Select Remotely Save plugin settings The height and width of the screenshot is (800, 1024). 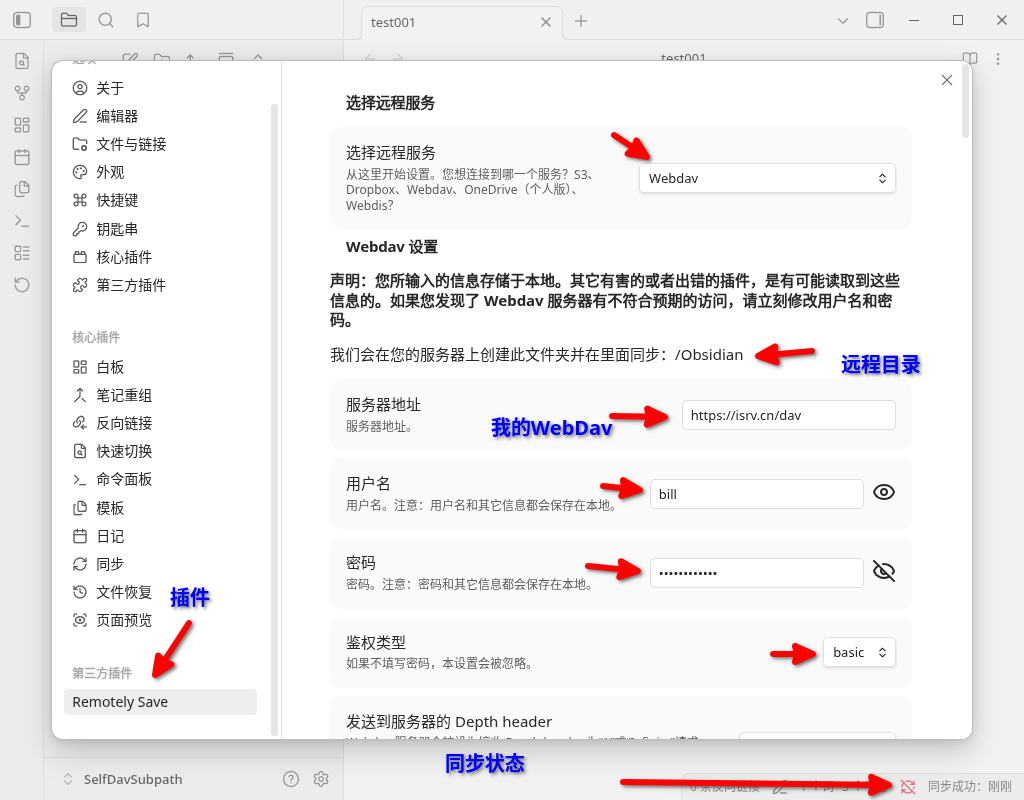tap(160, 702)
